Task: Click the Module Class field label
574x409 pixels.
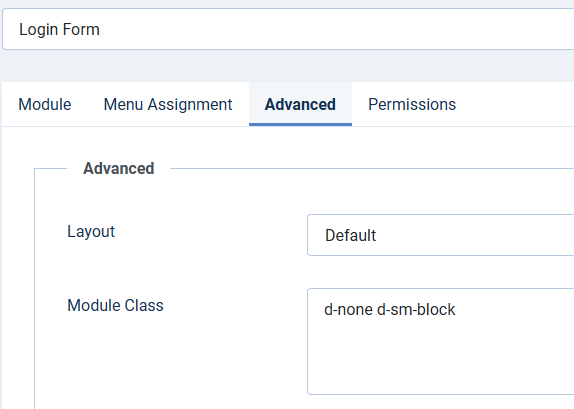Action: pyautogui.click(x=115, y=305)
